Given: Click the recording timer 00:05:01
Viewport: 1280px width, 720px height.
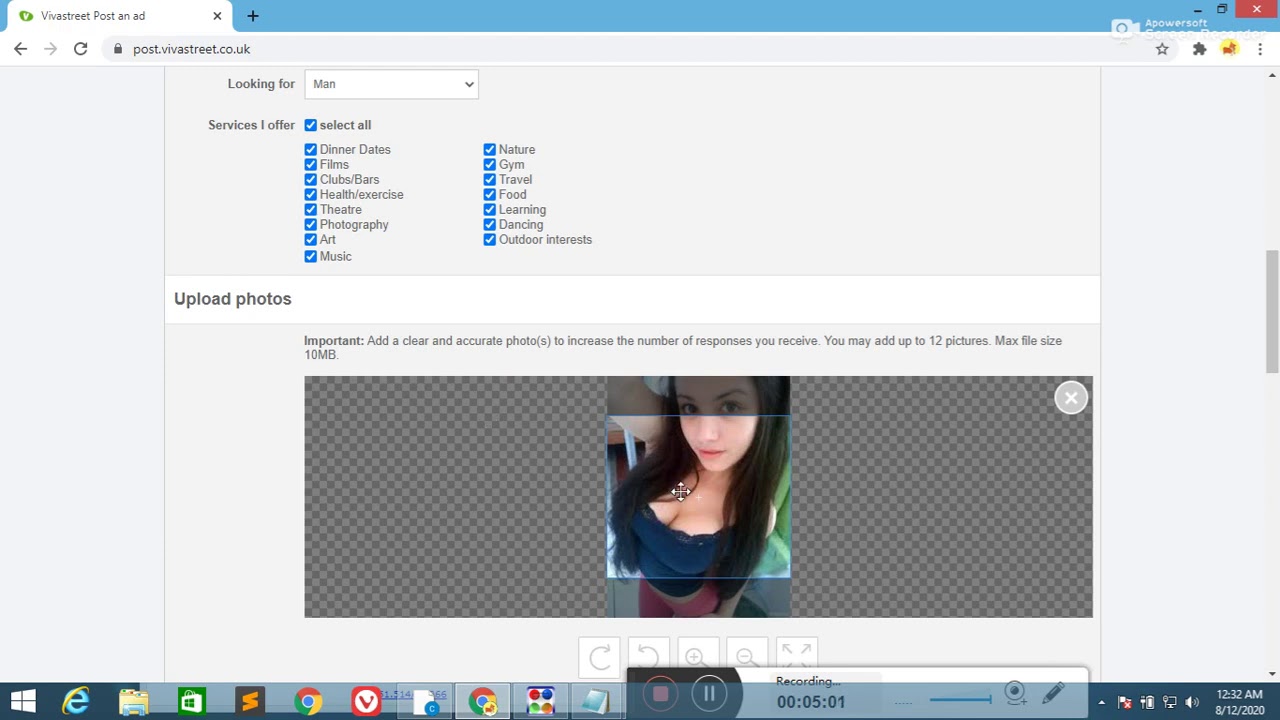Looking at the screenshot, I should point(811,702).
